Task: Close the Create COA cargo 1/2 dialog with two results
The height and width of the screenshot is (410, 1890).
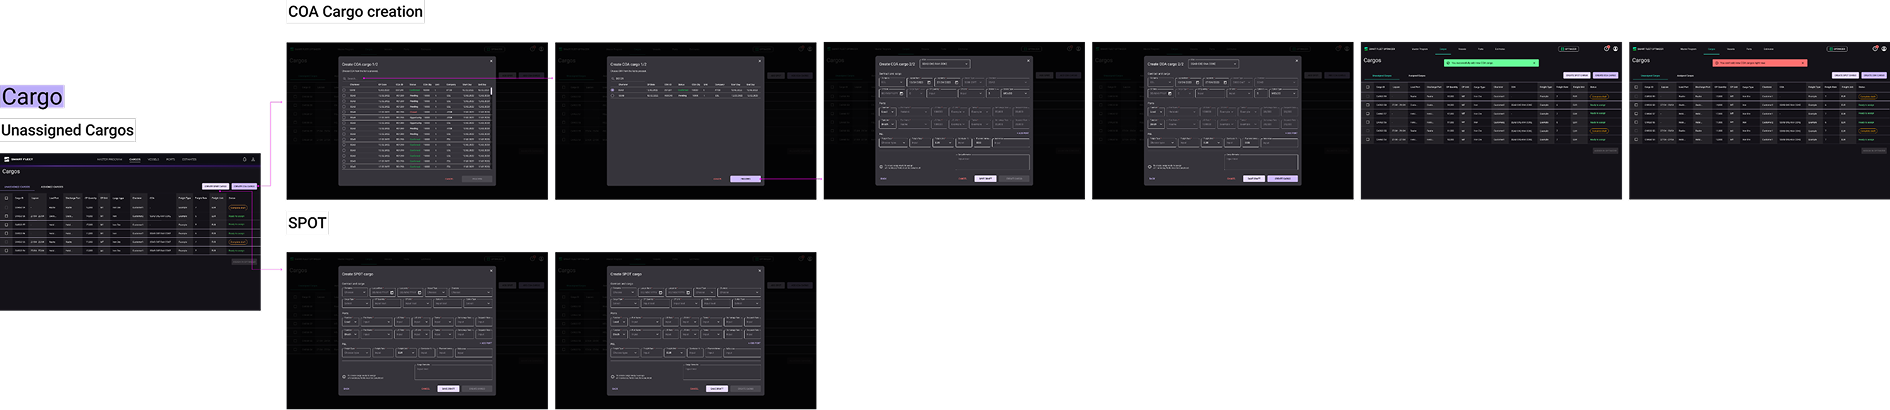Action: click(759, 61)
